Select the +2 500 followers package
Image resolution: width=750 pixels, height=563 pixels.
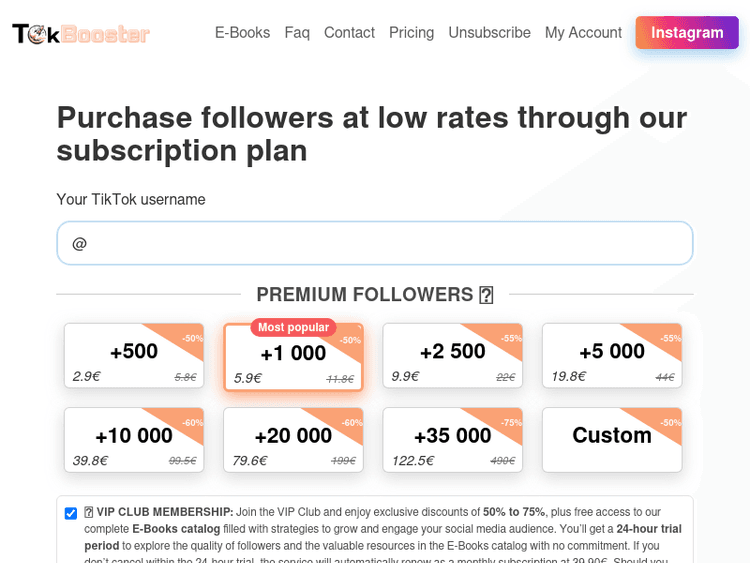452,356
